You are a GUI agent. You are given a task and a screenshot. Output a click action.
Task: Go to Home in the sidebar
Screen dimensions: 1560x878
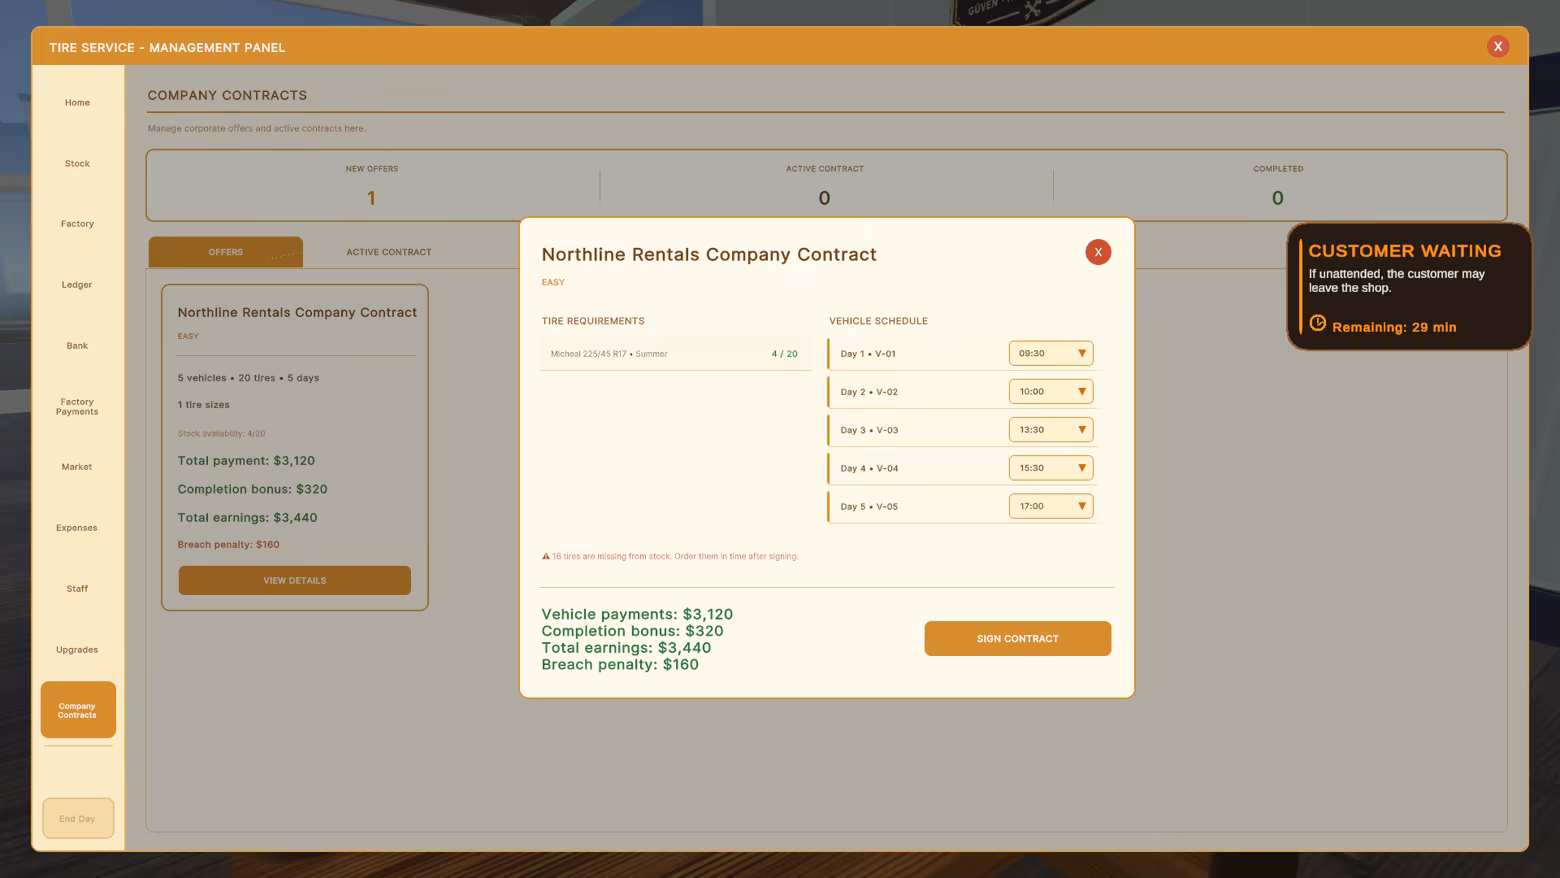click(x=77, y=103)
